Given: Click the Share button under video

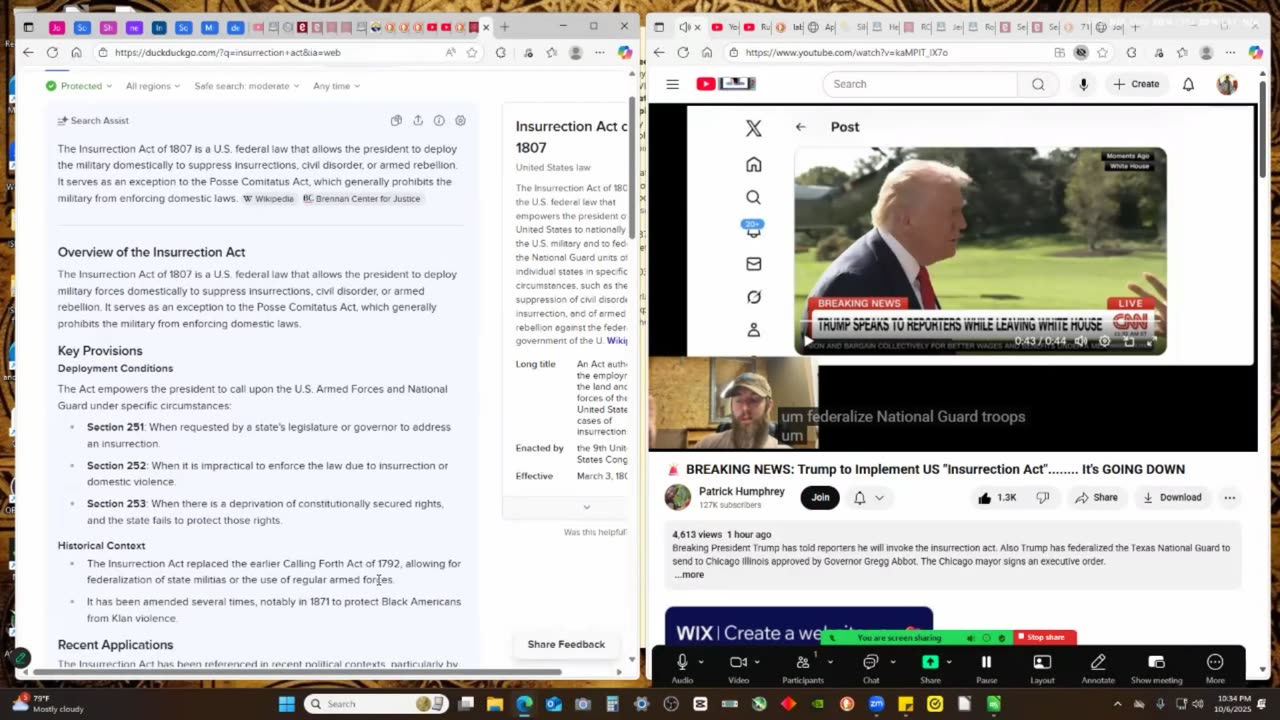Looking at the screenshot, I should coord(1096,497).
